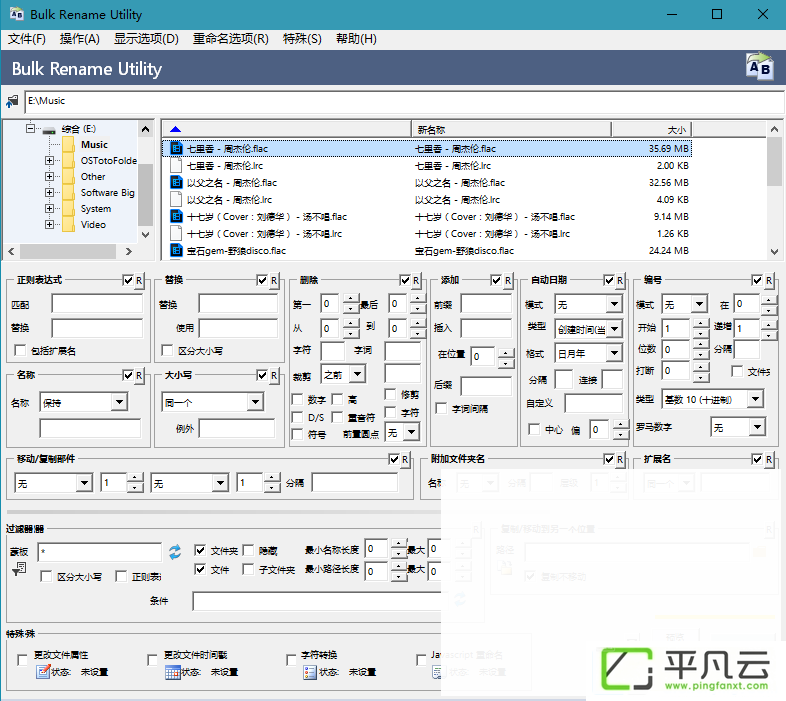Image resolution: width=786 pixels, height=701 pixels.
Task: Click the flac icon of 十七岁 汤不唱.flac
Action: point(176,217)
